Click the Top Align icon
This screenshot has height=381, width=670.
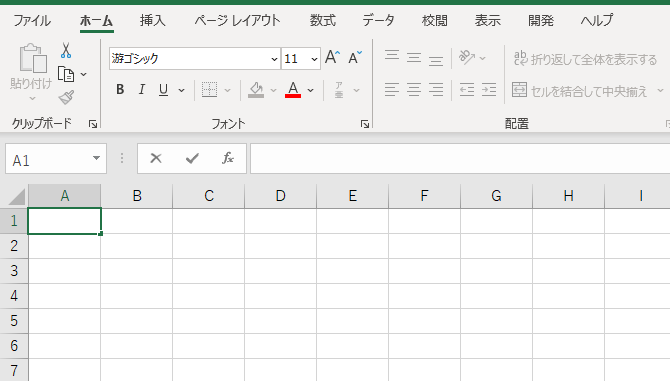(392, 57)
